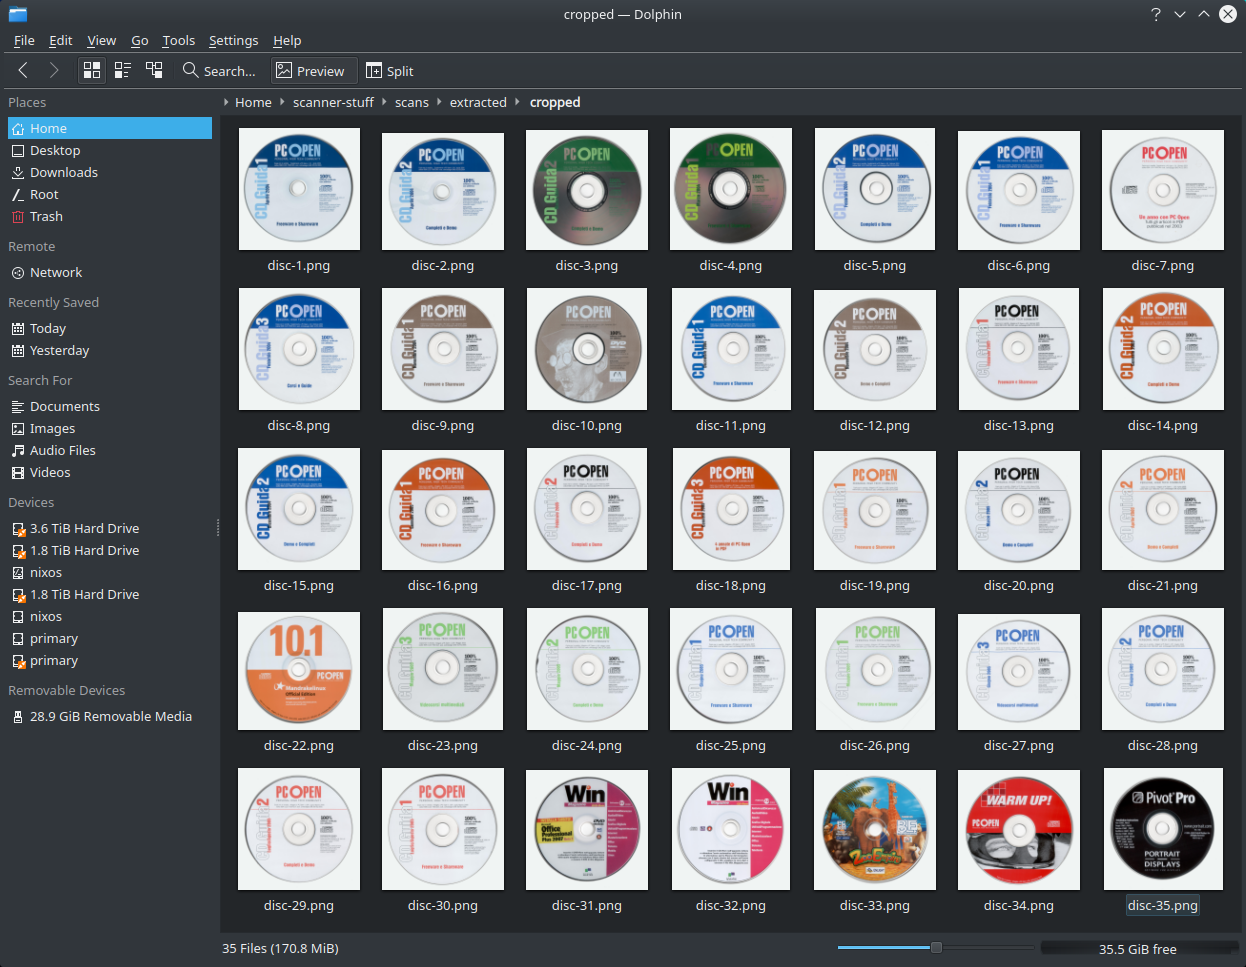Select disc-33.png thumbnail

pos(875,829)
